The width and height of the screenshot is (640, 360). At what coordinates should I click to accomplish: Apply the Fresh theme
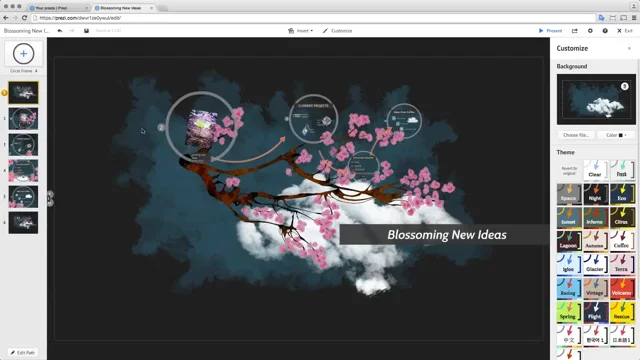click(x=622, y=171)
